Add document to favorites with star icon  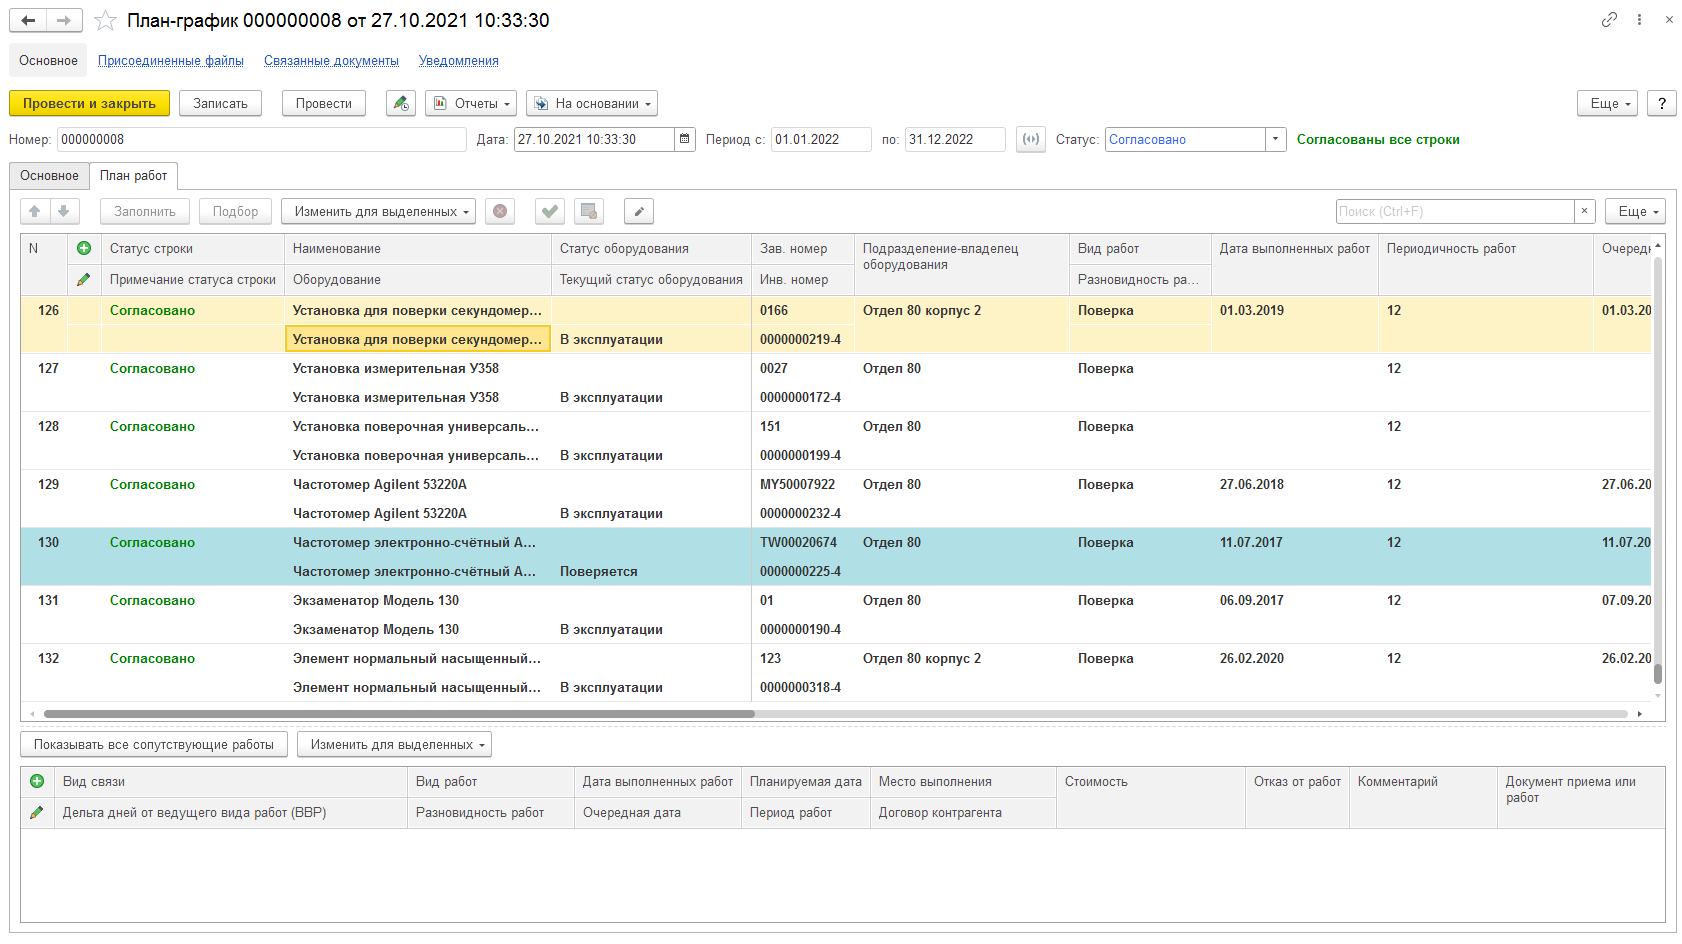(105, 21)
